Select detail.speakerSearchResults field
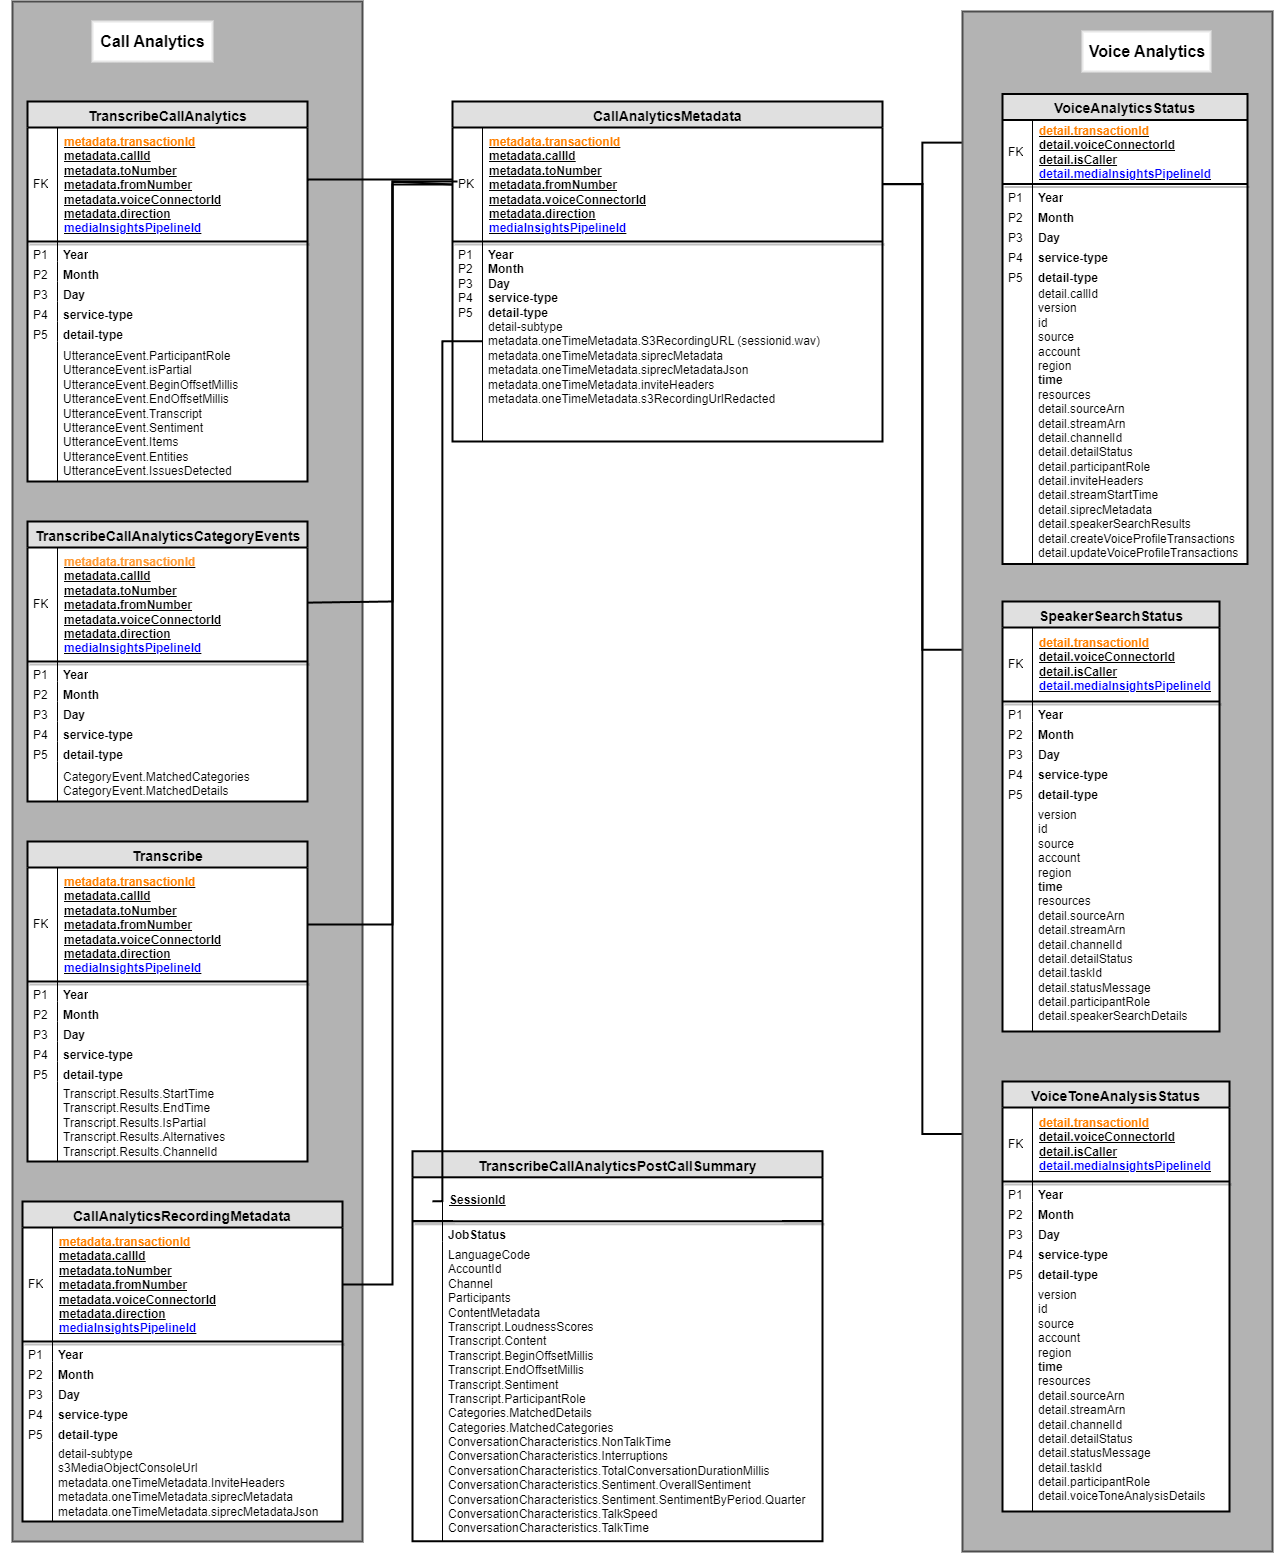Image resolution: width=1282 pixels, height=1562 pixels. click(x=1114, y=524)
